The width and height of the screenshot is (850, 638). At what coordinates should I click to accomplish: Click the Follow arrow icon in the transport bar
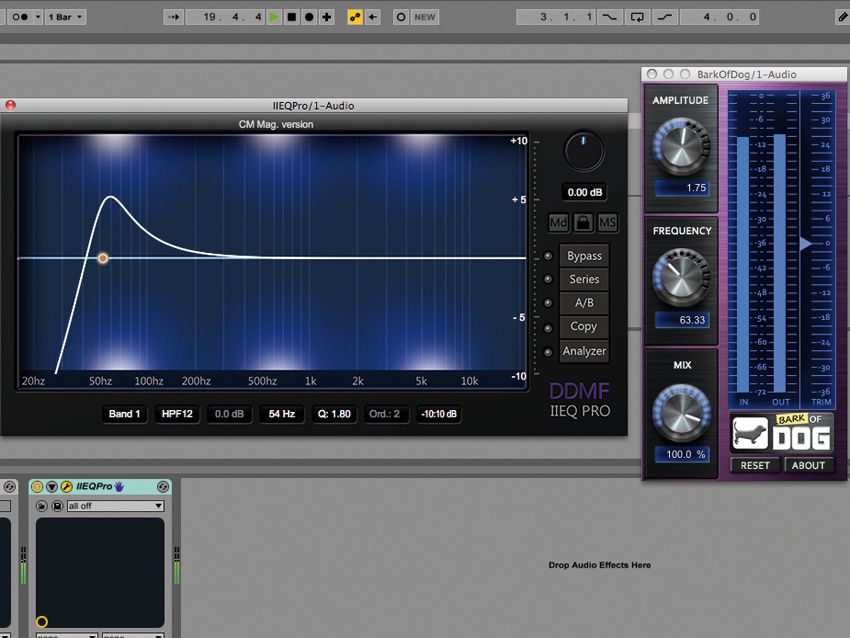pyautogui.click(x=172, y=17)
